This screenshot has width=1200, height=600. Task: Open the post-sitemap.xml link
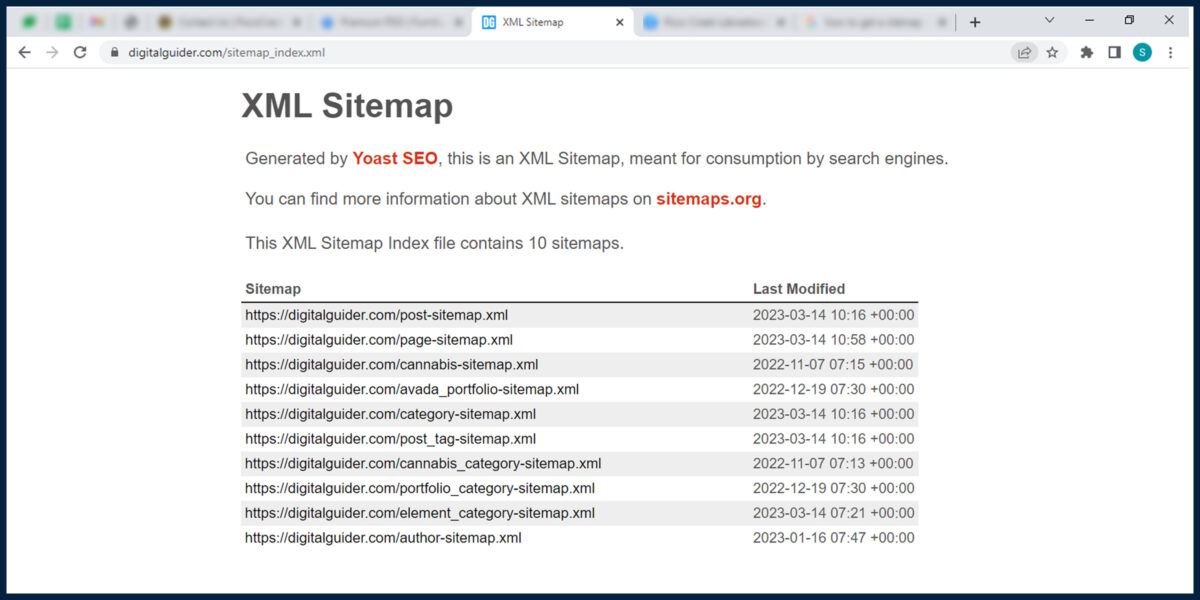click(x=375, y=314)
